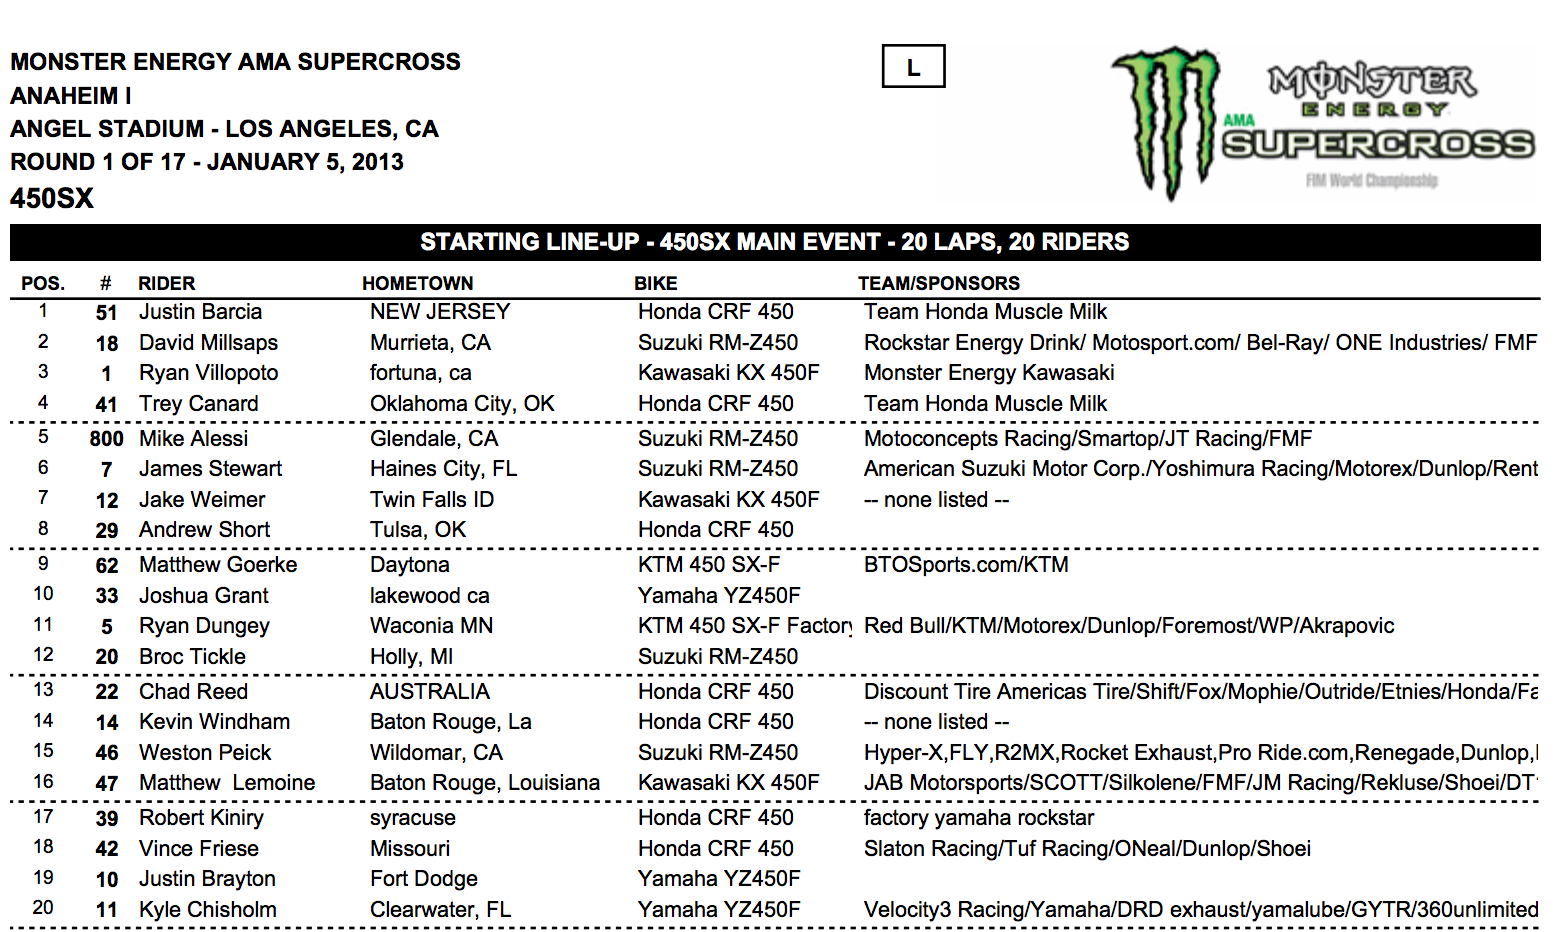
Task: Click the POS. column header
Action: click(x=43, y=283)
